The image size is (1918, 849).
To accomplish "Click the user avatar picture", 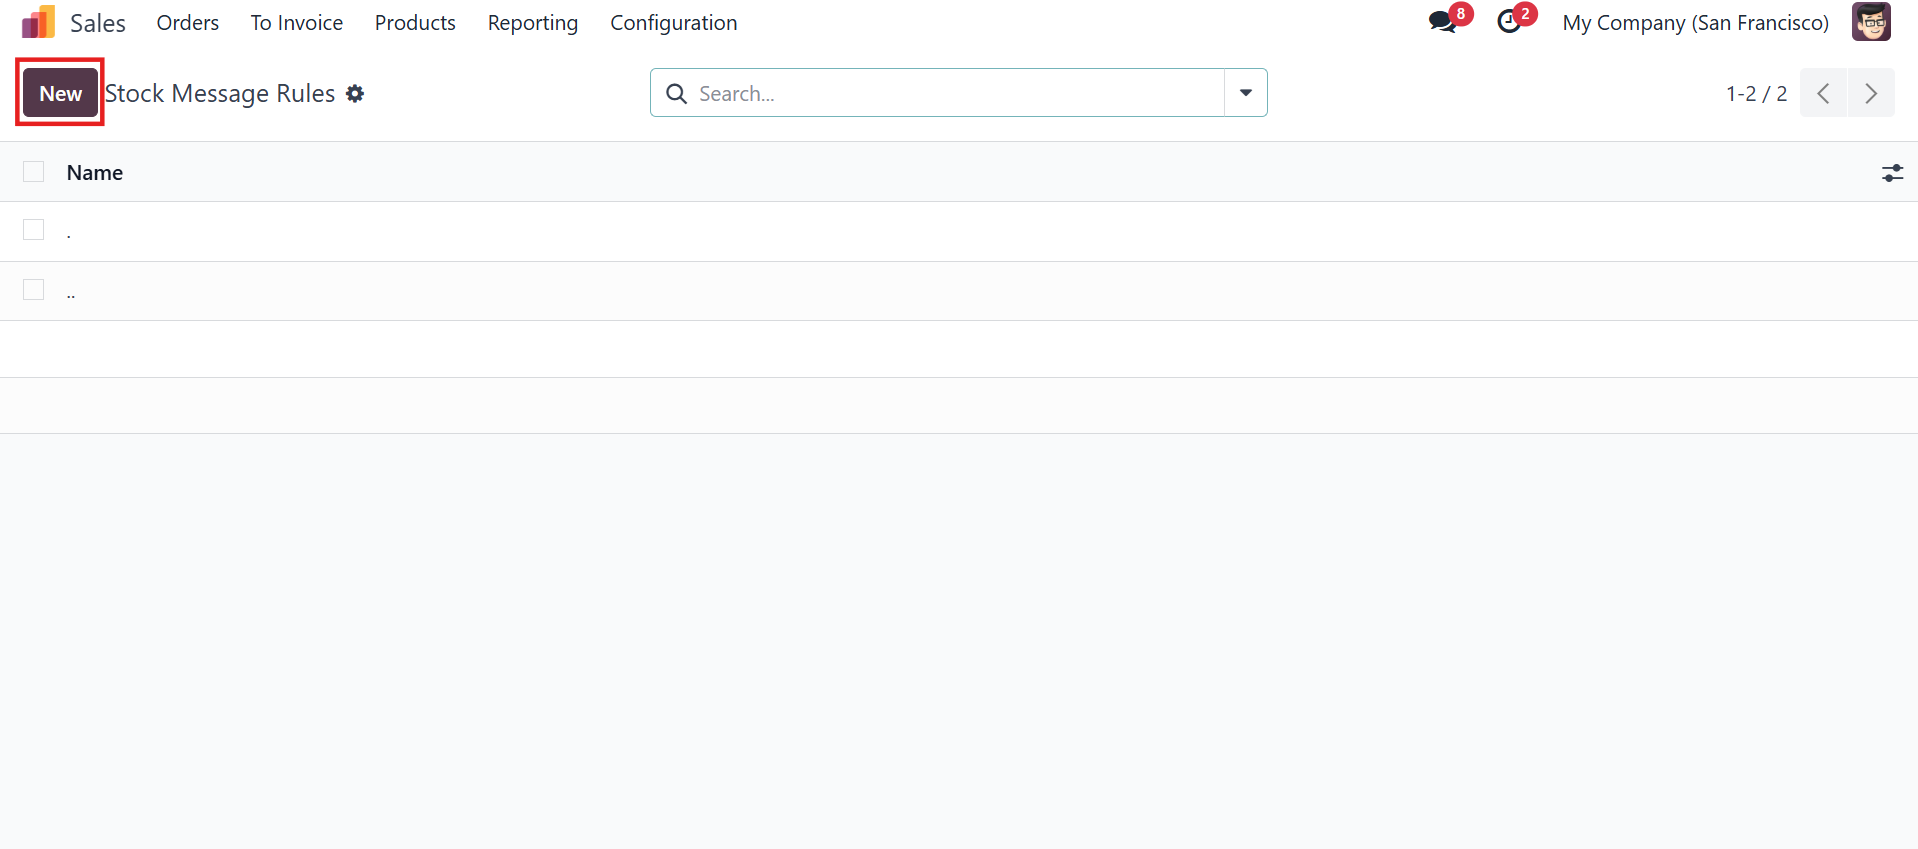I will pos(1871,22).
